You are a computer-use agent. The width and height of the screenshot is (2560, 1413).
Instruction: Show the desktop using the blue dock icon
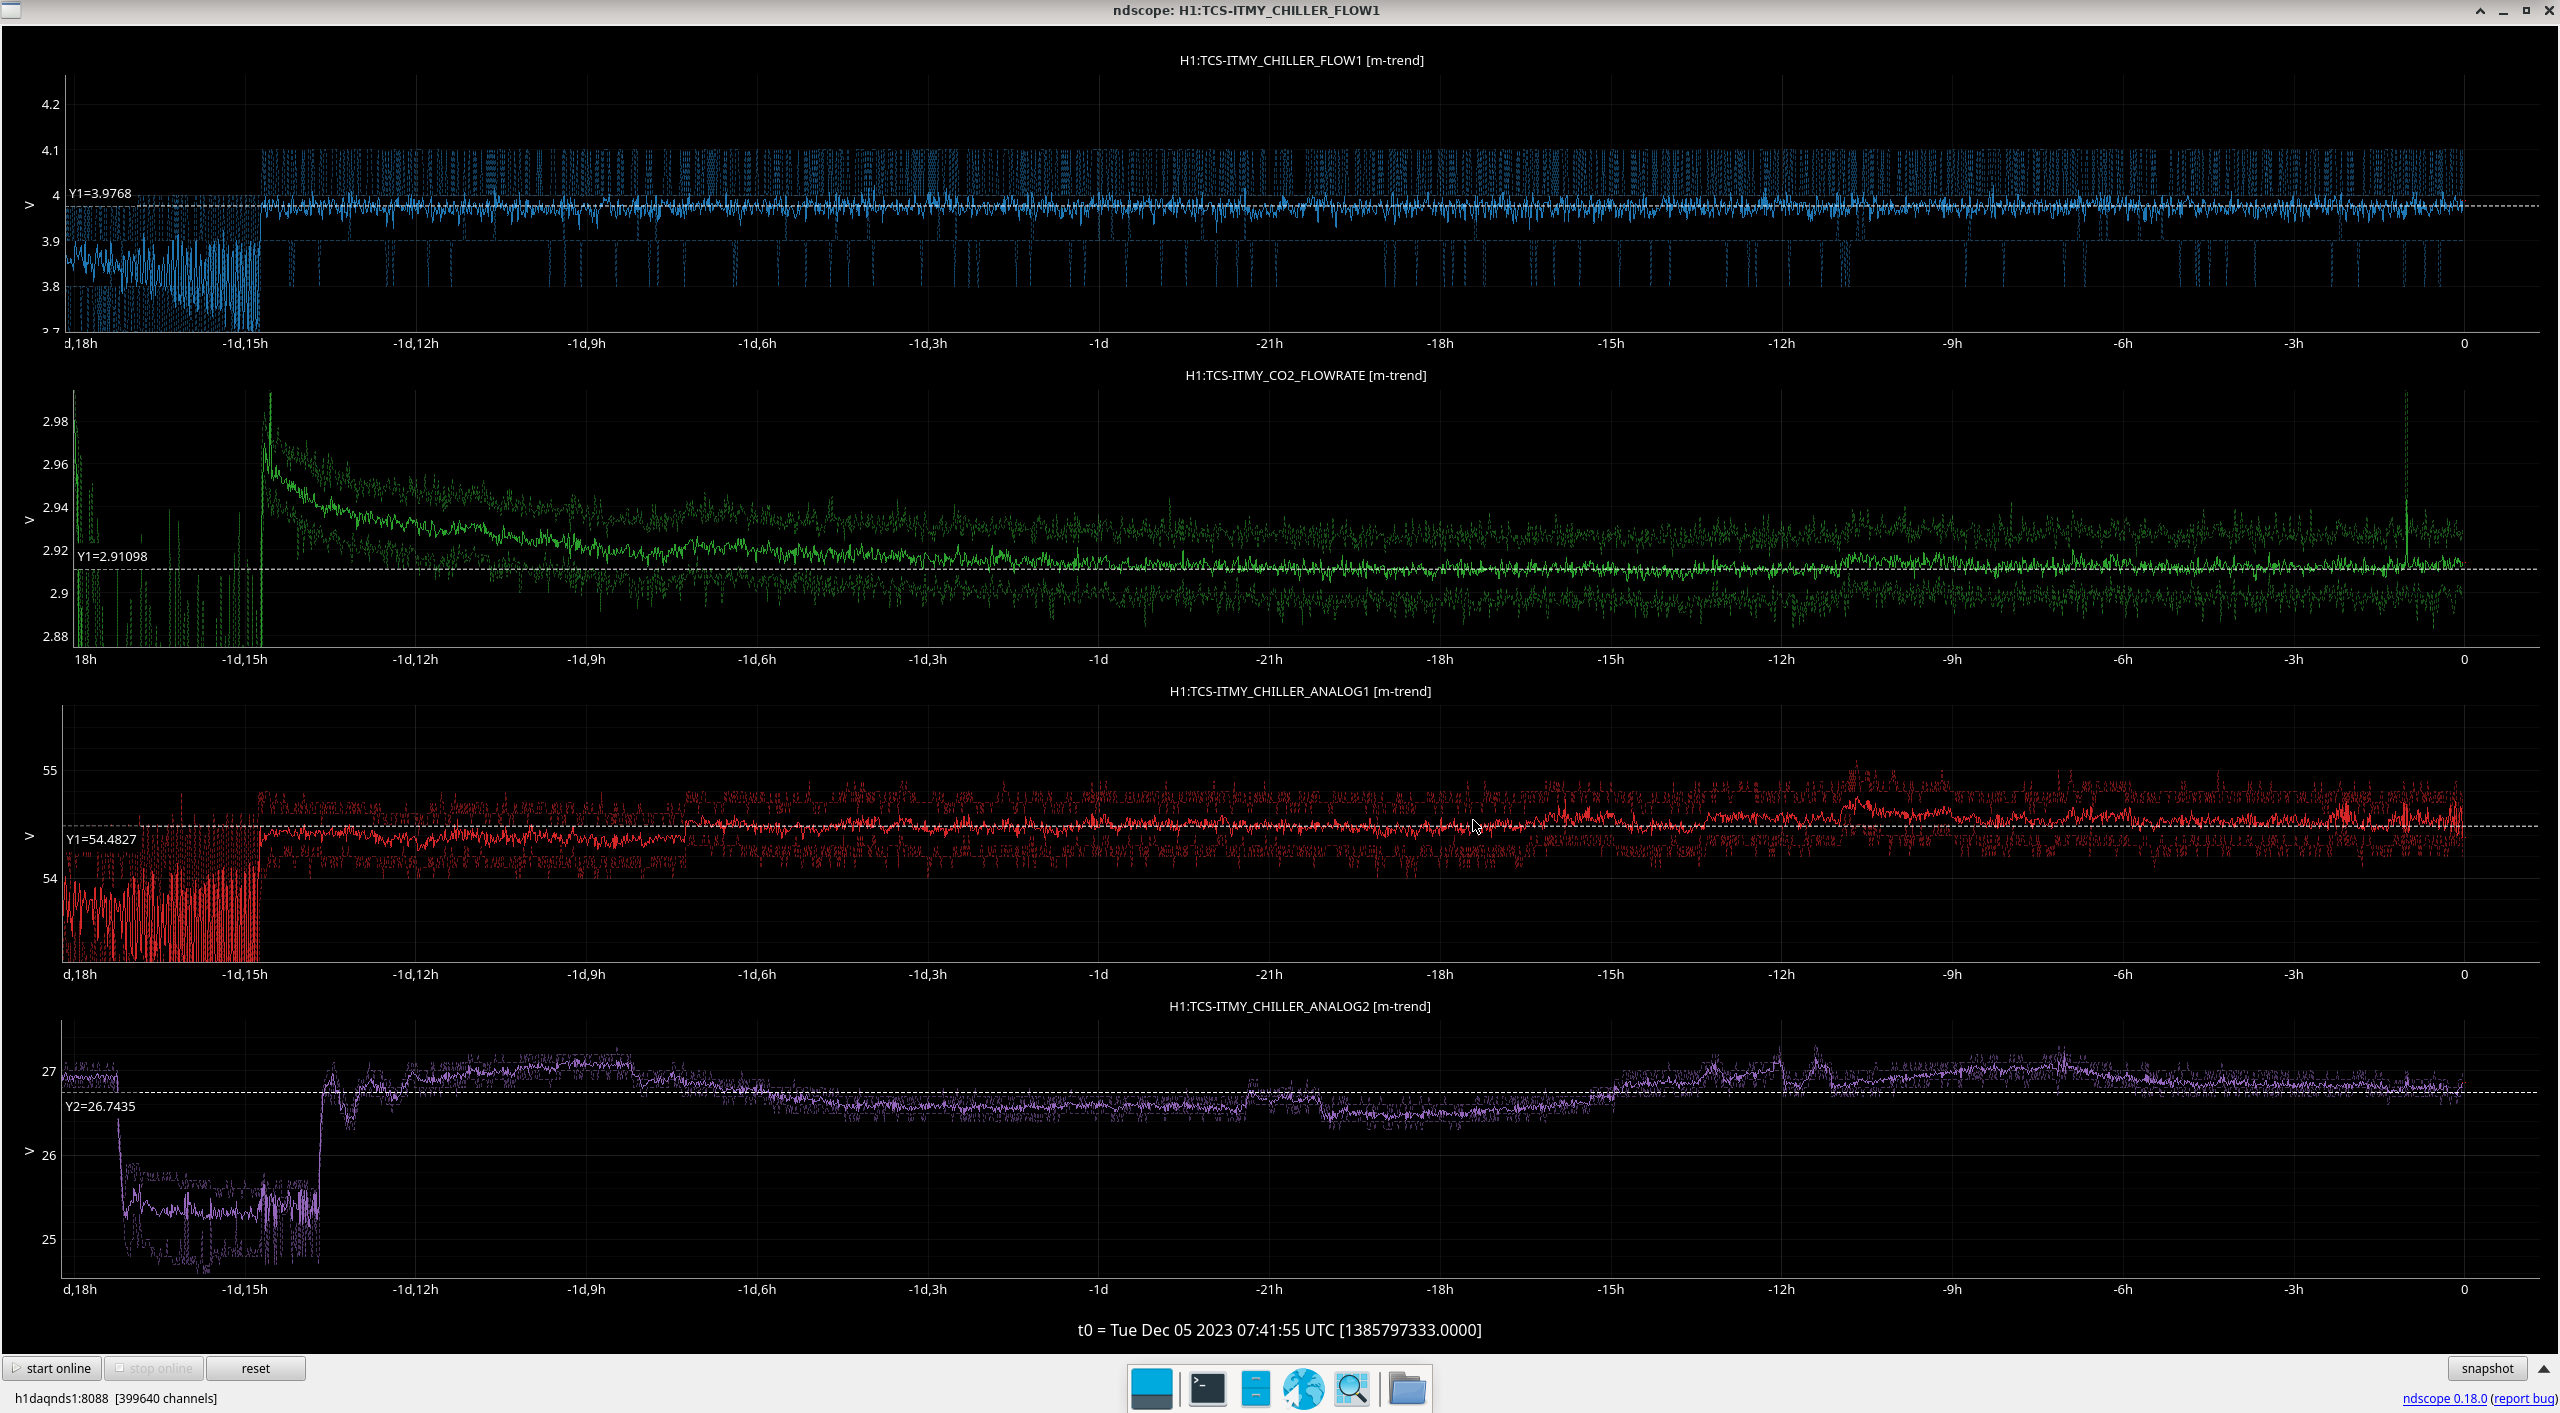(x=1151, y=1388)
